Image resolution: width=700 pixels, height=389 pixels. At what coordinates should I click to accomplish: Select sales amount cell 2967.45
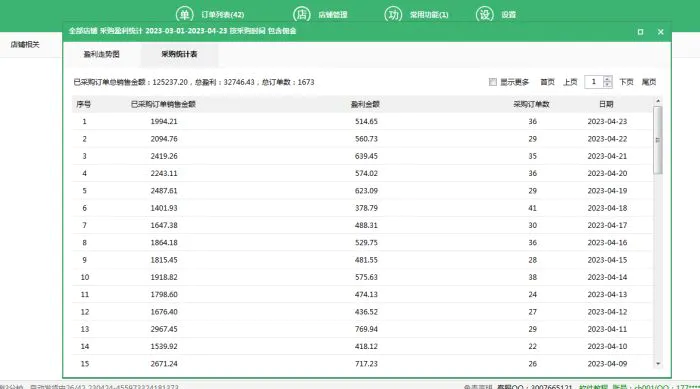pos(164,329)
